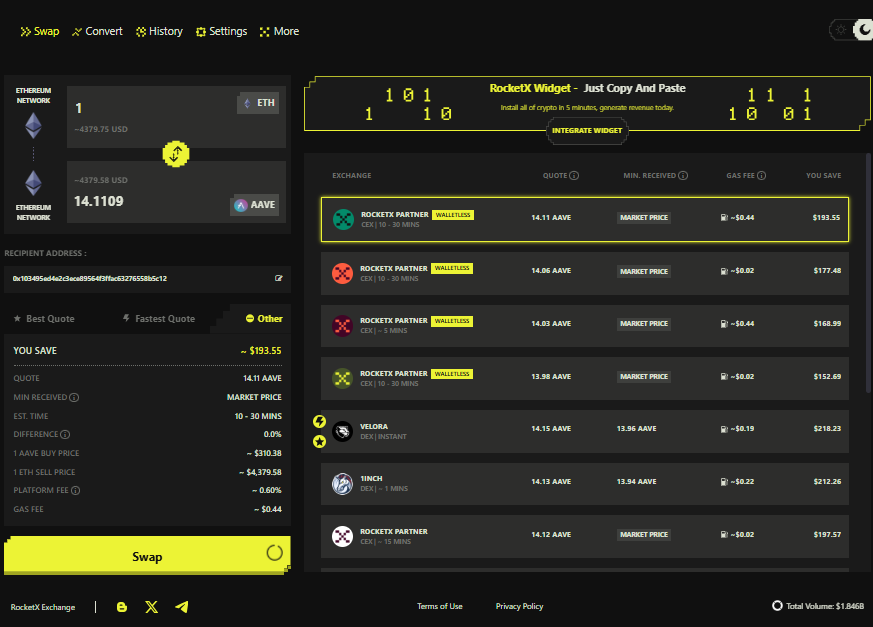
Task: Click the Total Volume $1.846B text
Action: point(825,606)
